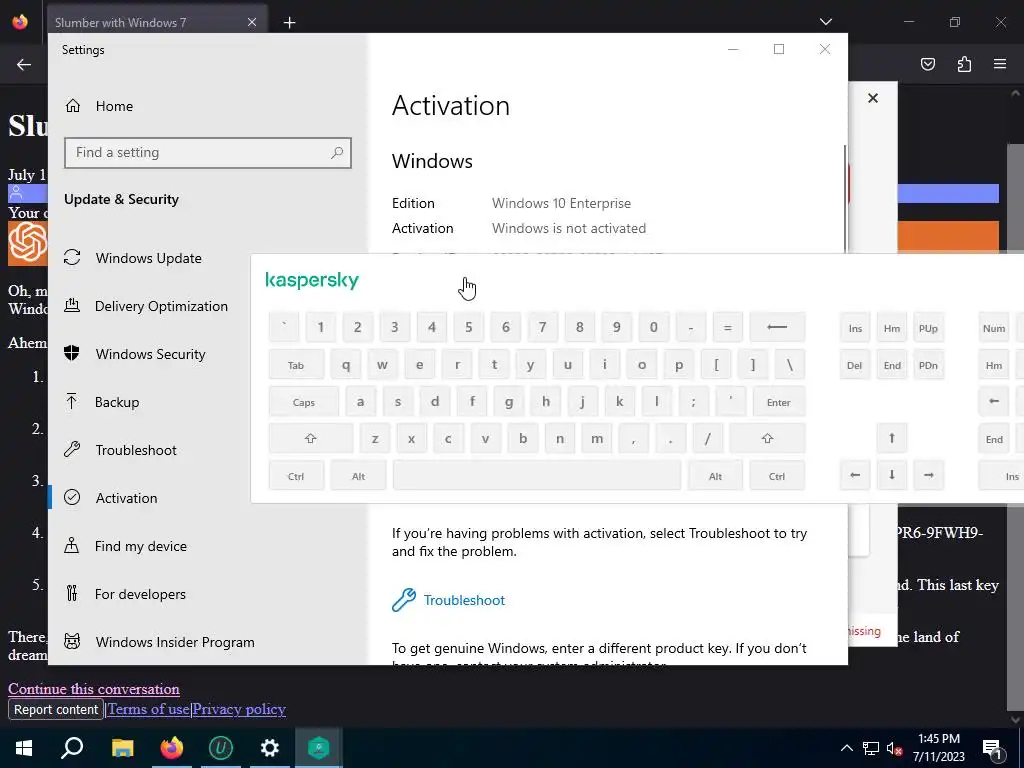The height and width of the screenshot is (768, 1024).
Task: Toggle Num key on virtual keyboard
Action: pos(994,328)
